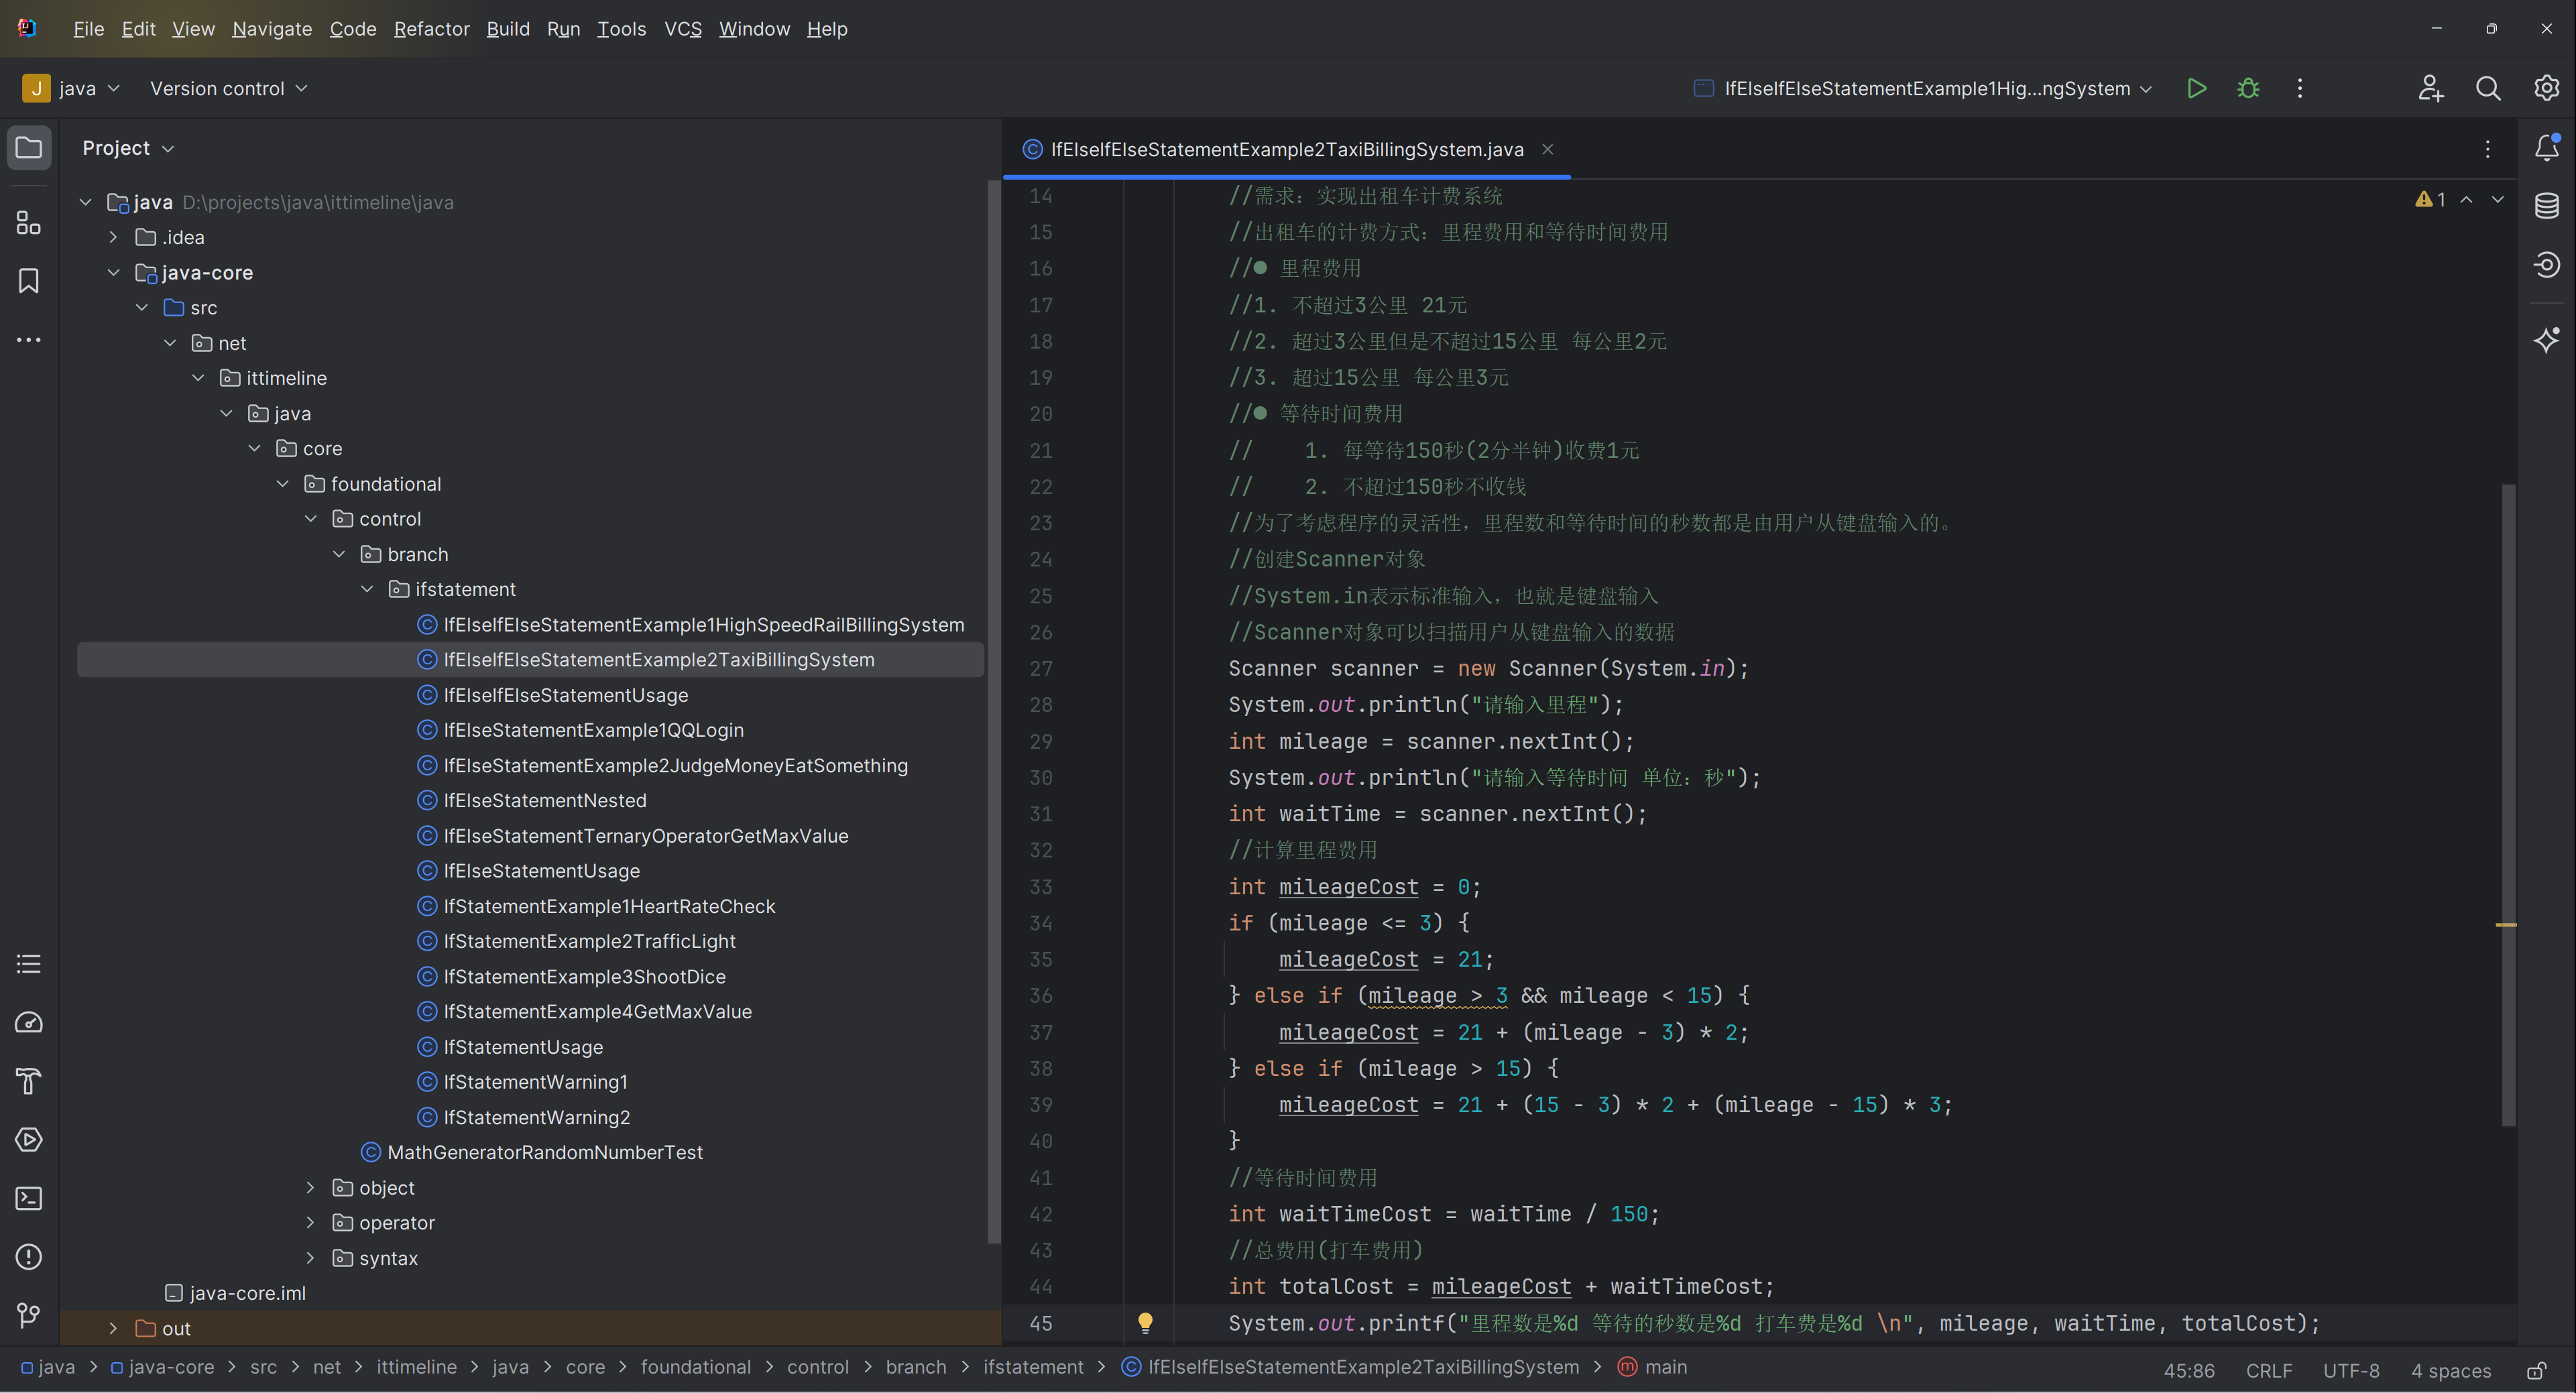Image resolution: width=2576 pixels, height=1393 pixels.
Task: Open the run configuration selector dropdown
Action: (x=1922, y=88)
